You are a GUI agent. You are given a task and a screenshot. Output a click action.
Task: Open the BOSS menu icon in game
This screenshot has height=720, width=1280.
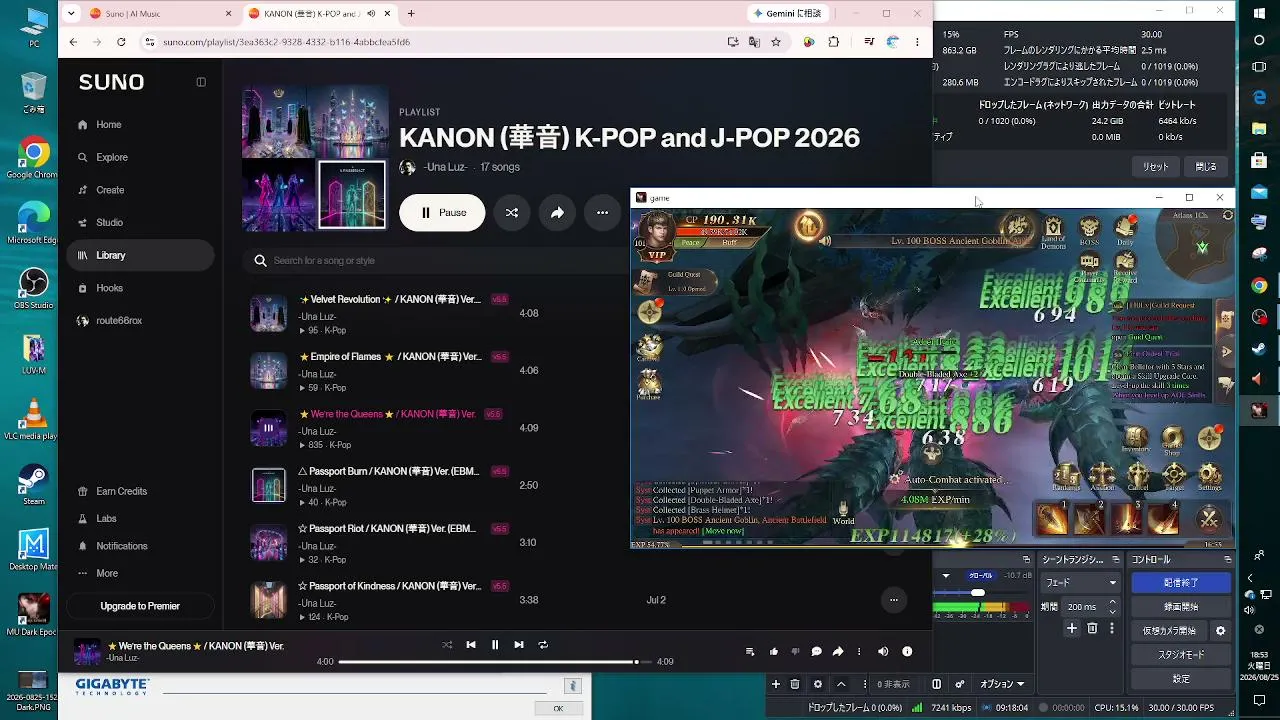pos(1089,231)
